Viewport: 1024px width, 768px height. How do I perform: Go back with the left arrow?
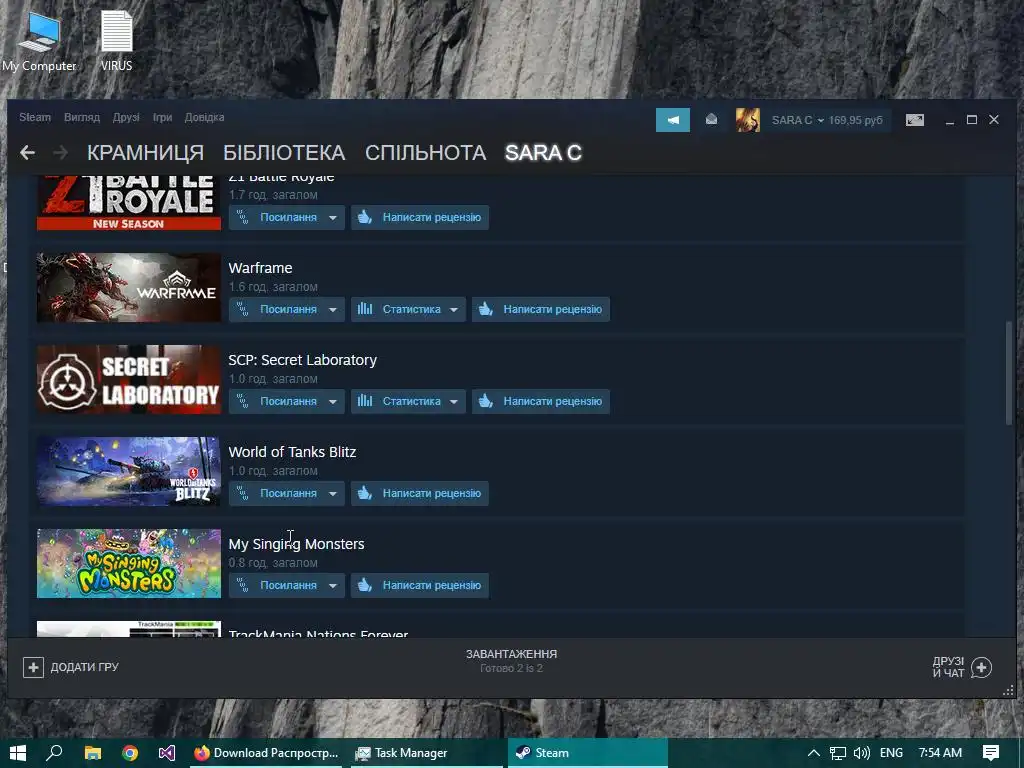(x=27, y=153)
